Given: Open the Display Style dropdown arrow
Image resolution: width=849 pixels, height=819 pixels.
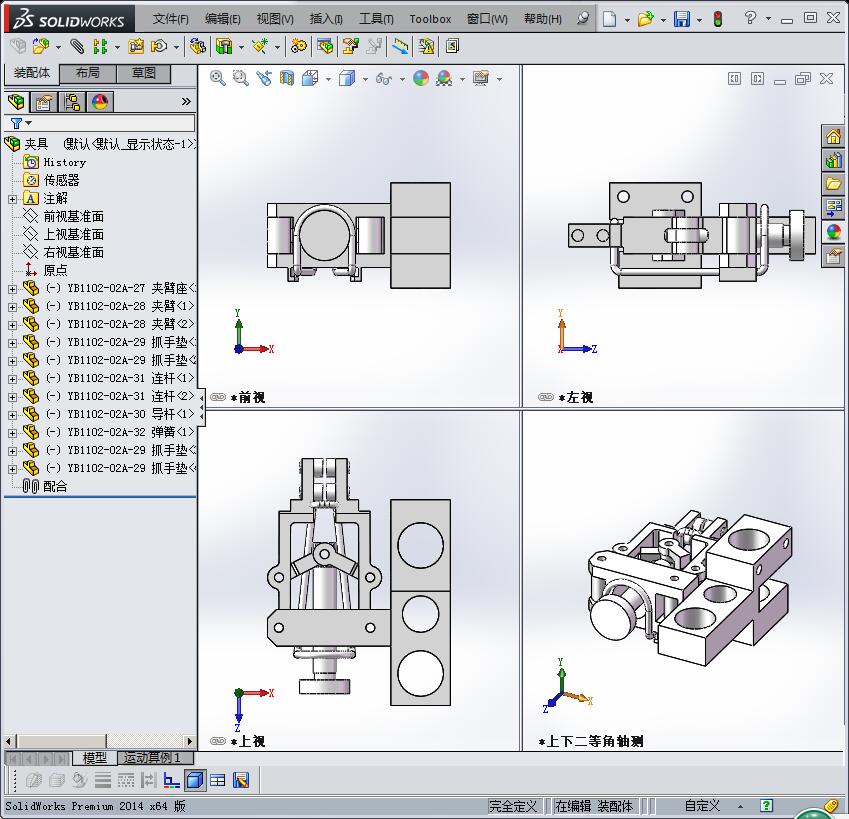Looking at the screenshot, I should (x=365, y=80).
